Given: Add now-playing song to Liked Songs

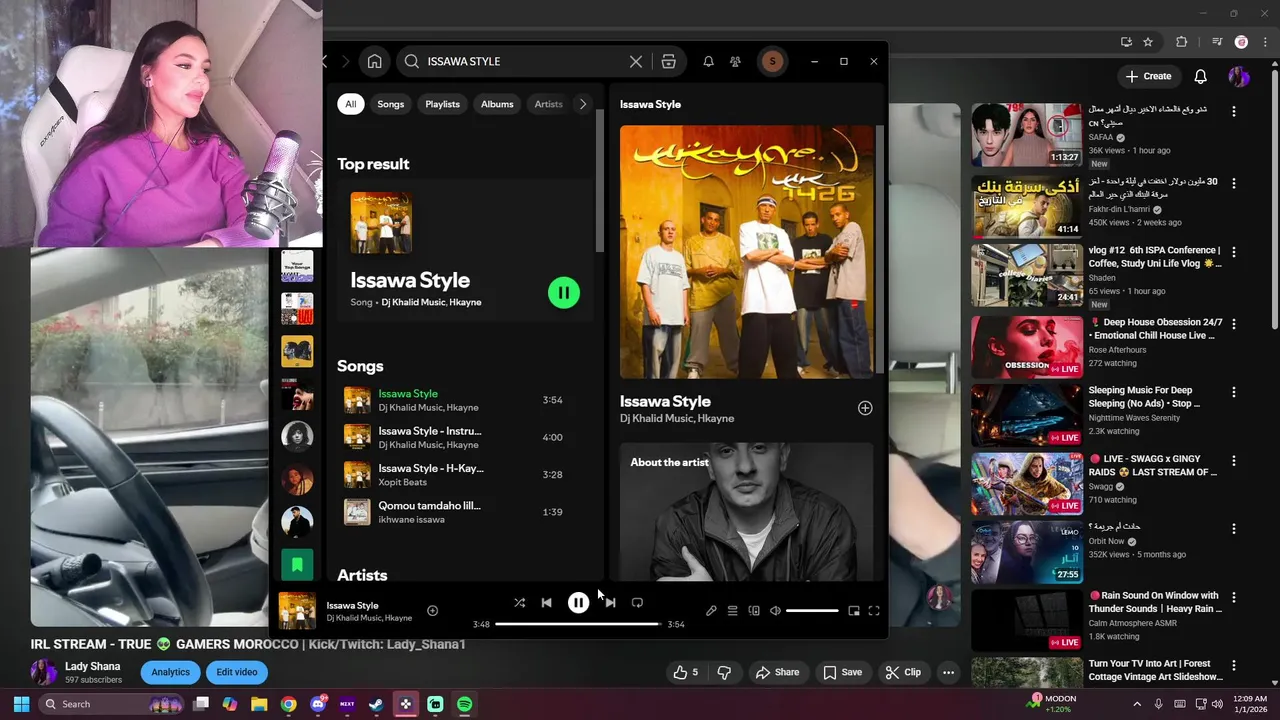Looking at the screenshot, I should [432, 611].
